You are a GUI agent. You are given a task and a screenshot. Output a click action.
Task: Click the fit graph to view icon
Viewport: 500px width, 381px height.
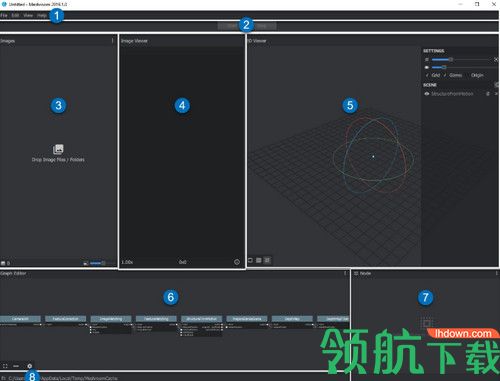tap(5, 366)
